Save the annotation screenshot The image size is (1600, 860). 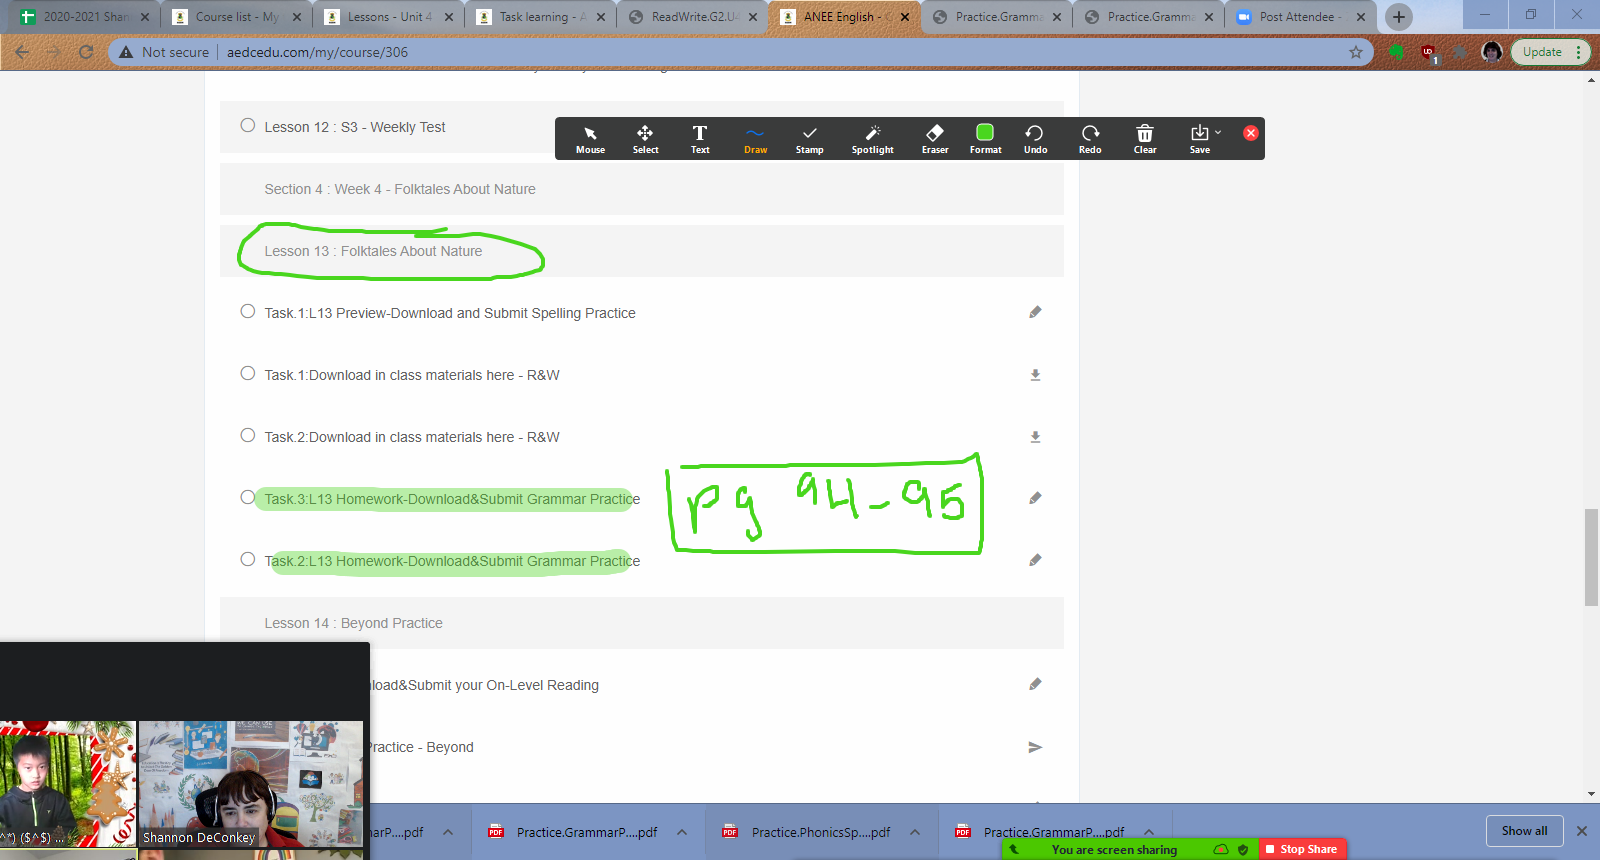(x=1199, y=139)
